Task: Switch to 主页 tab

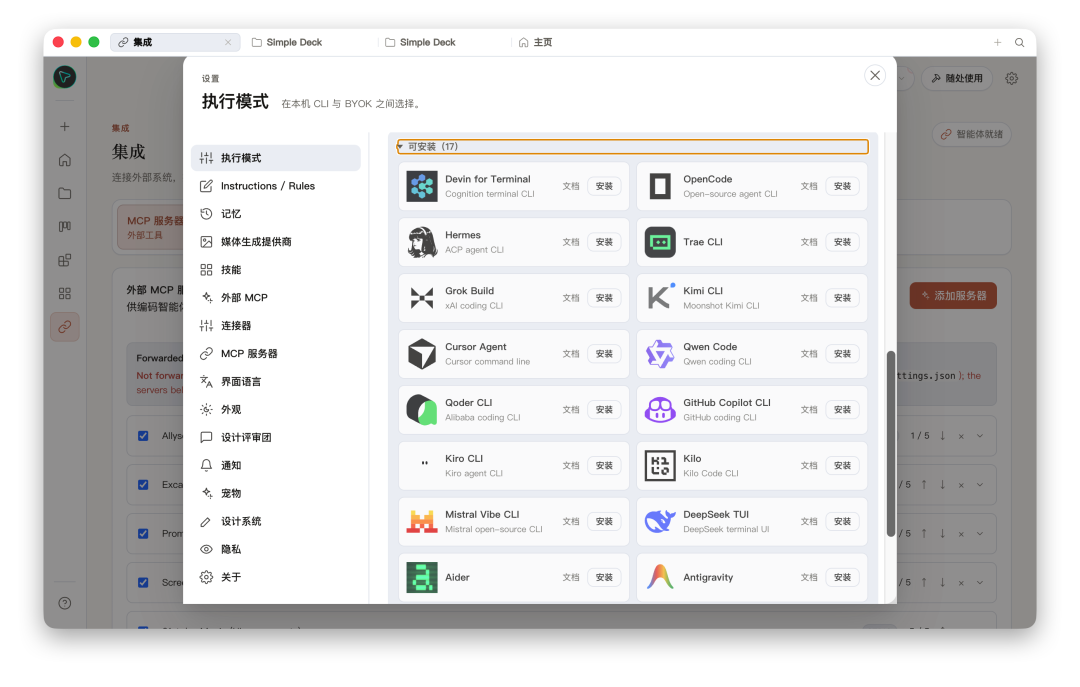Action: pos(543,43)
